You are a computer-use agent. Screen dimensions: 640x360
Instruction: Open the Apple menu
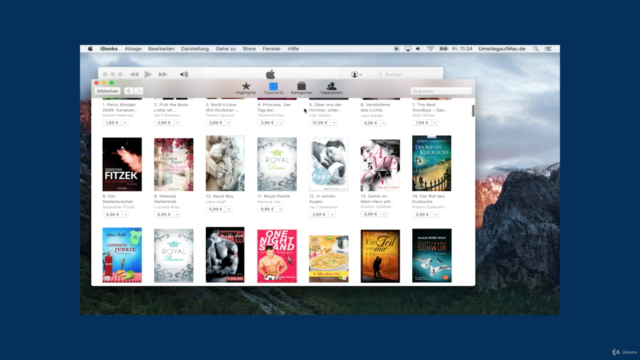pyautogui.click(x=90, y=49)
